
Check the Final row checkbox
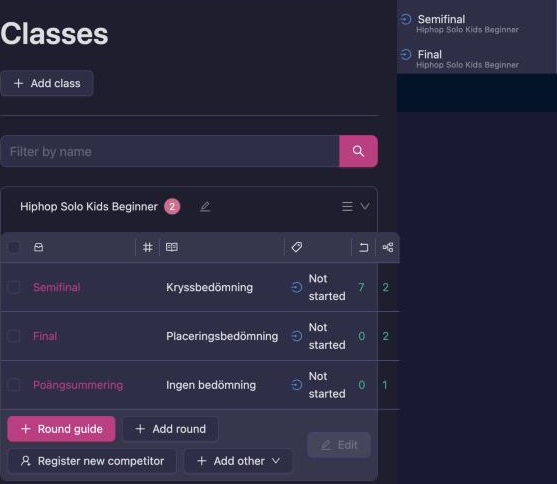click(14, 336)
